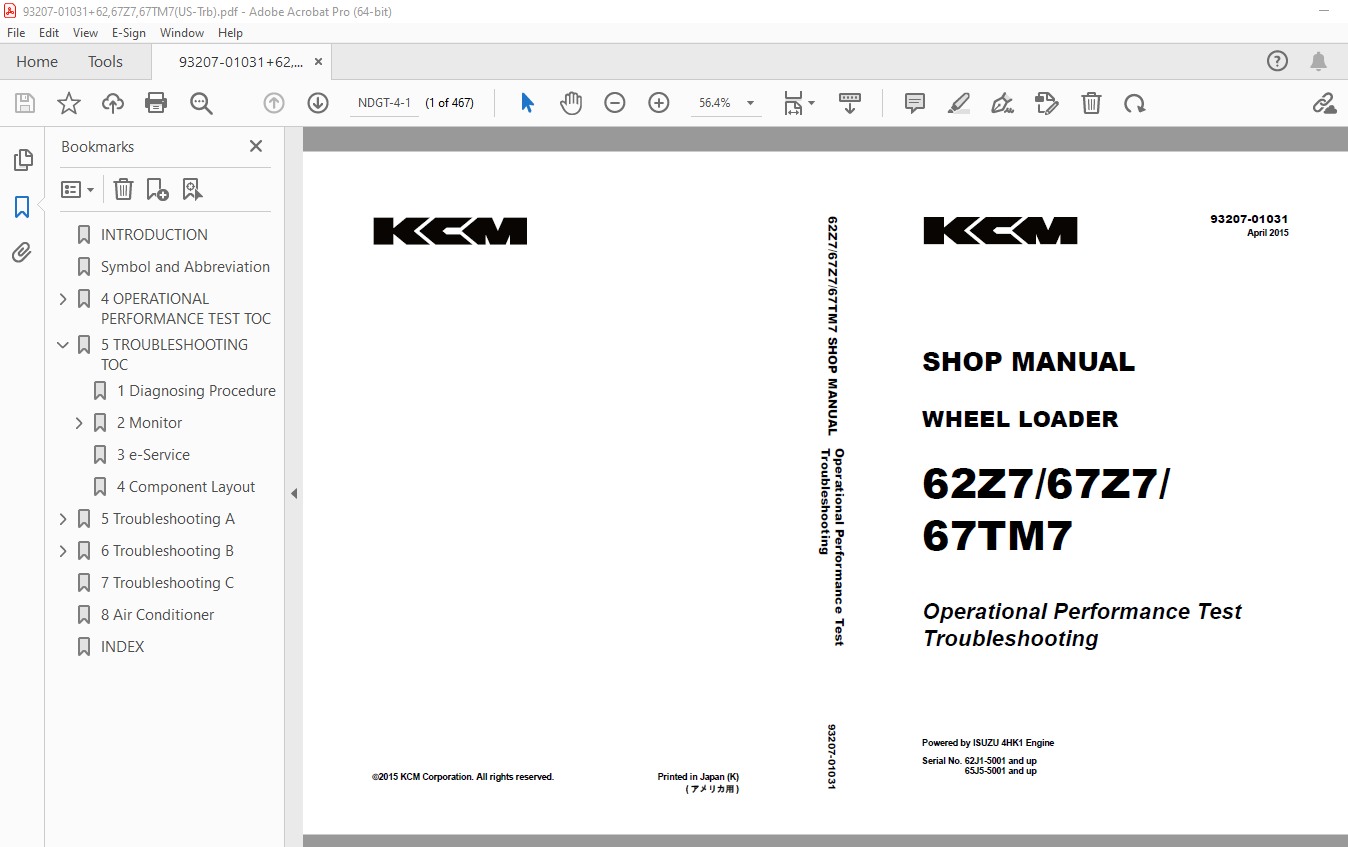This screenshot has height=847, width=1348.
Task: Open fit page options dropdown arrow
Action: tap(811, 103)
